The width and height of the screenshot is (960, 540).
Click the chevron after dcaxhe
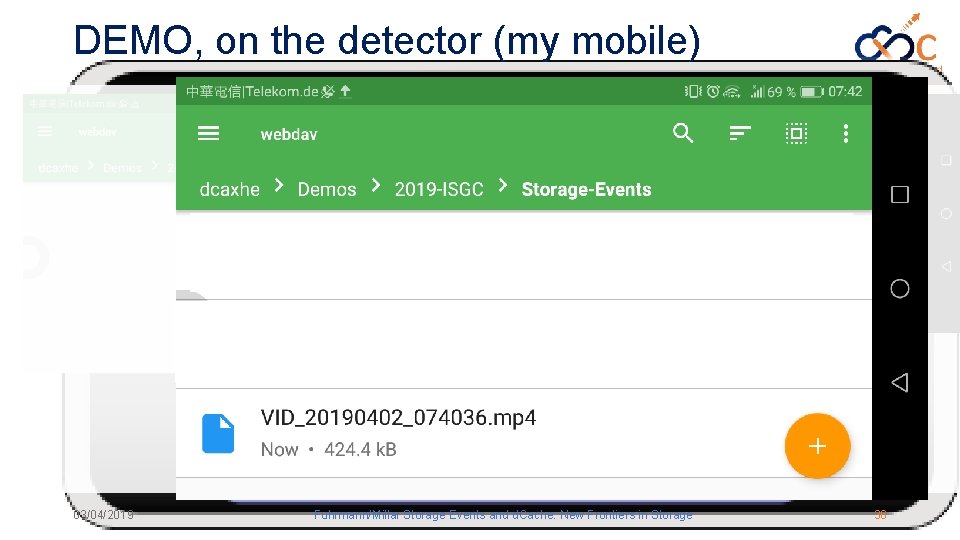(279, 186)
